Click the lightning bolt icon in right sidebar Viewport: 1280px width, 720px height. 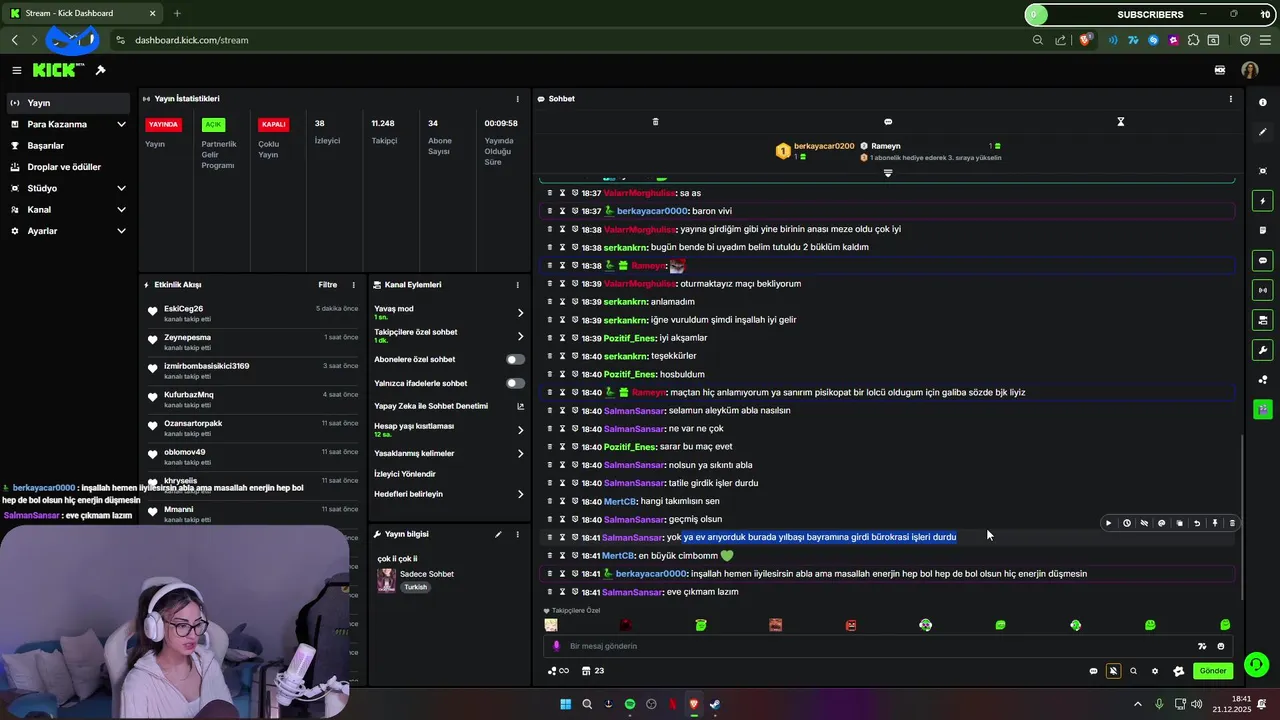tap(1263, 201)
